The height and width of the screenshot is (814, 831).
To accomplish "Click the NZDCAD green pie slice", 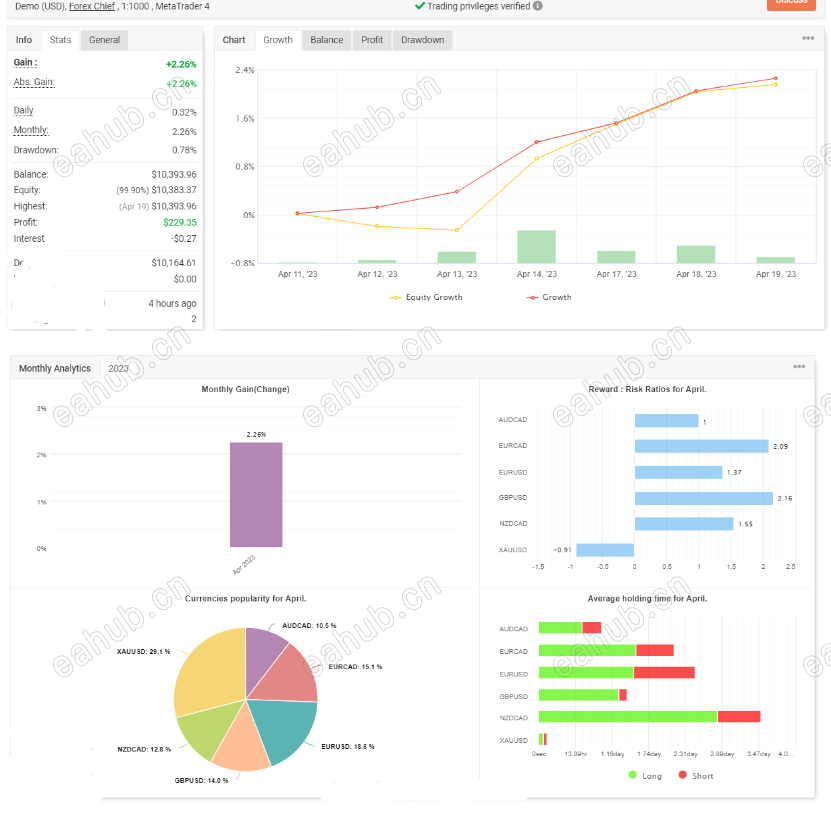I will pos(209,729).
